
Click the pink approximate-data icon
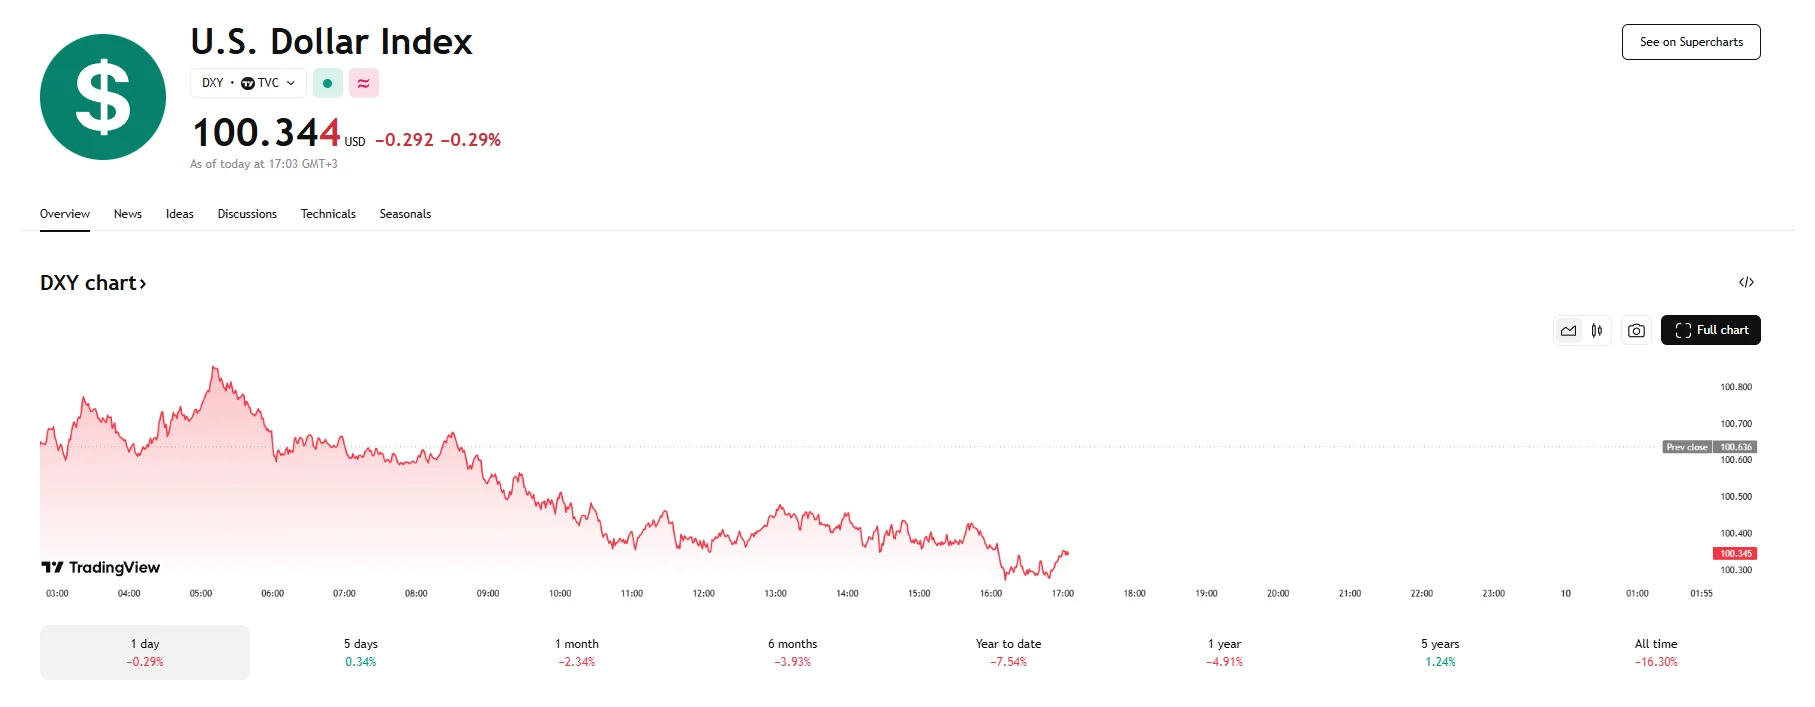[364, 83]
